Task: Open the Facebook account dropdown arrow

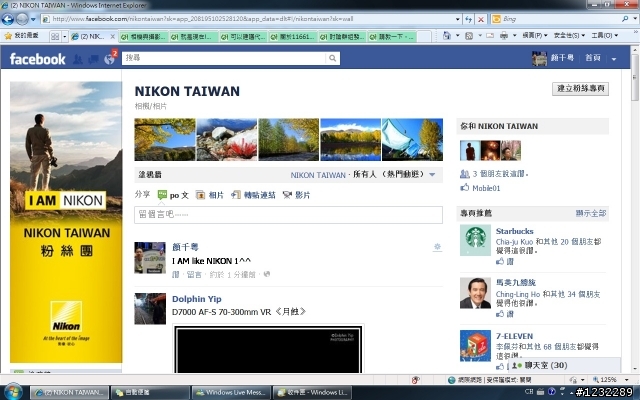Action: (613, 59)
